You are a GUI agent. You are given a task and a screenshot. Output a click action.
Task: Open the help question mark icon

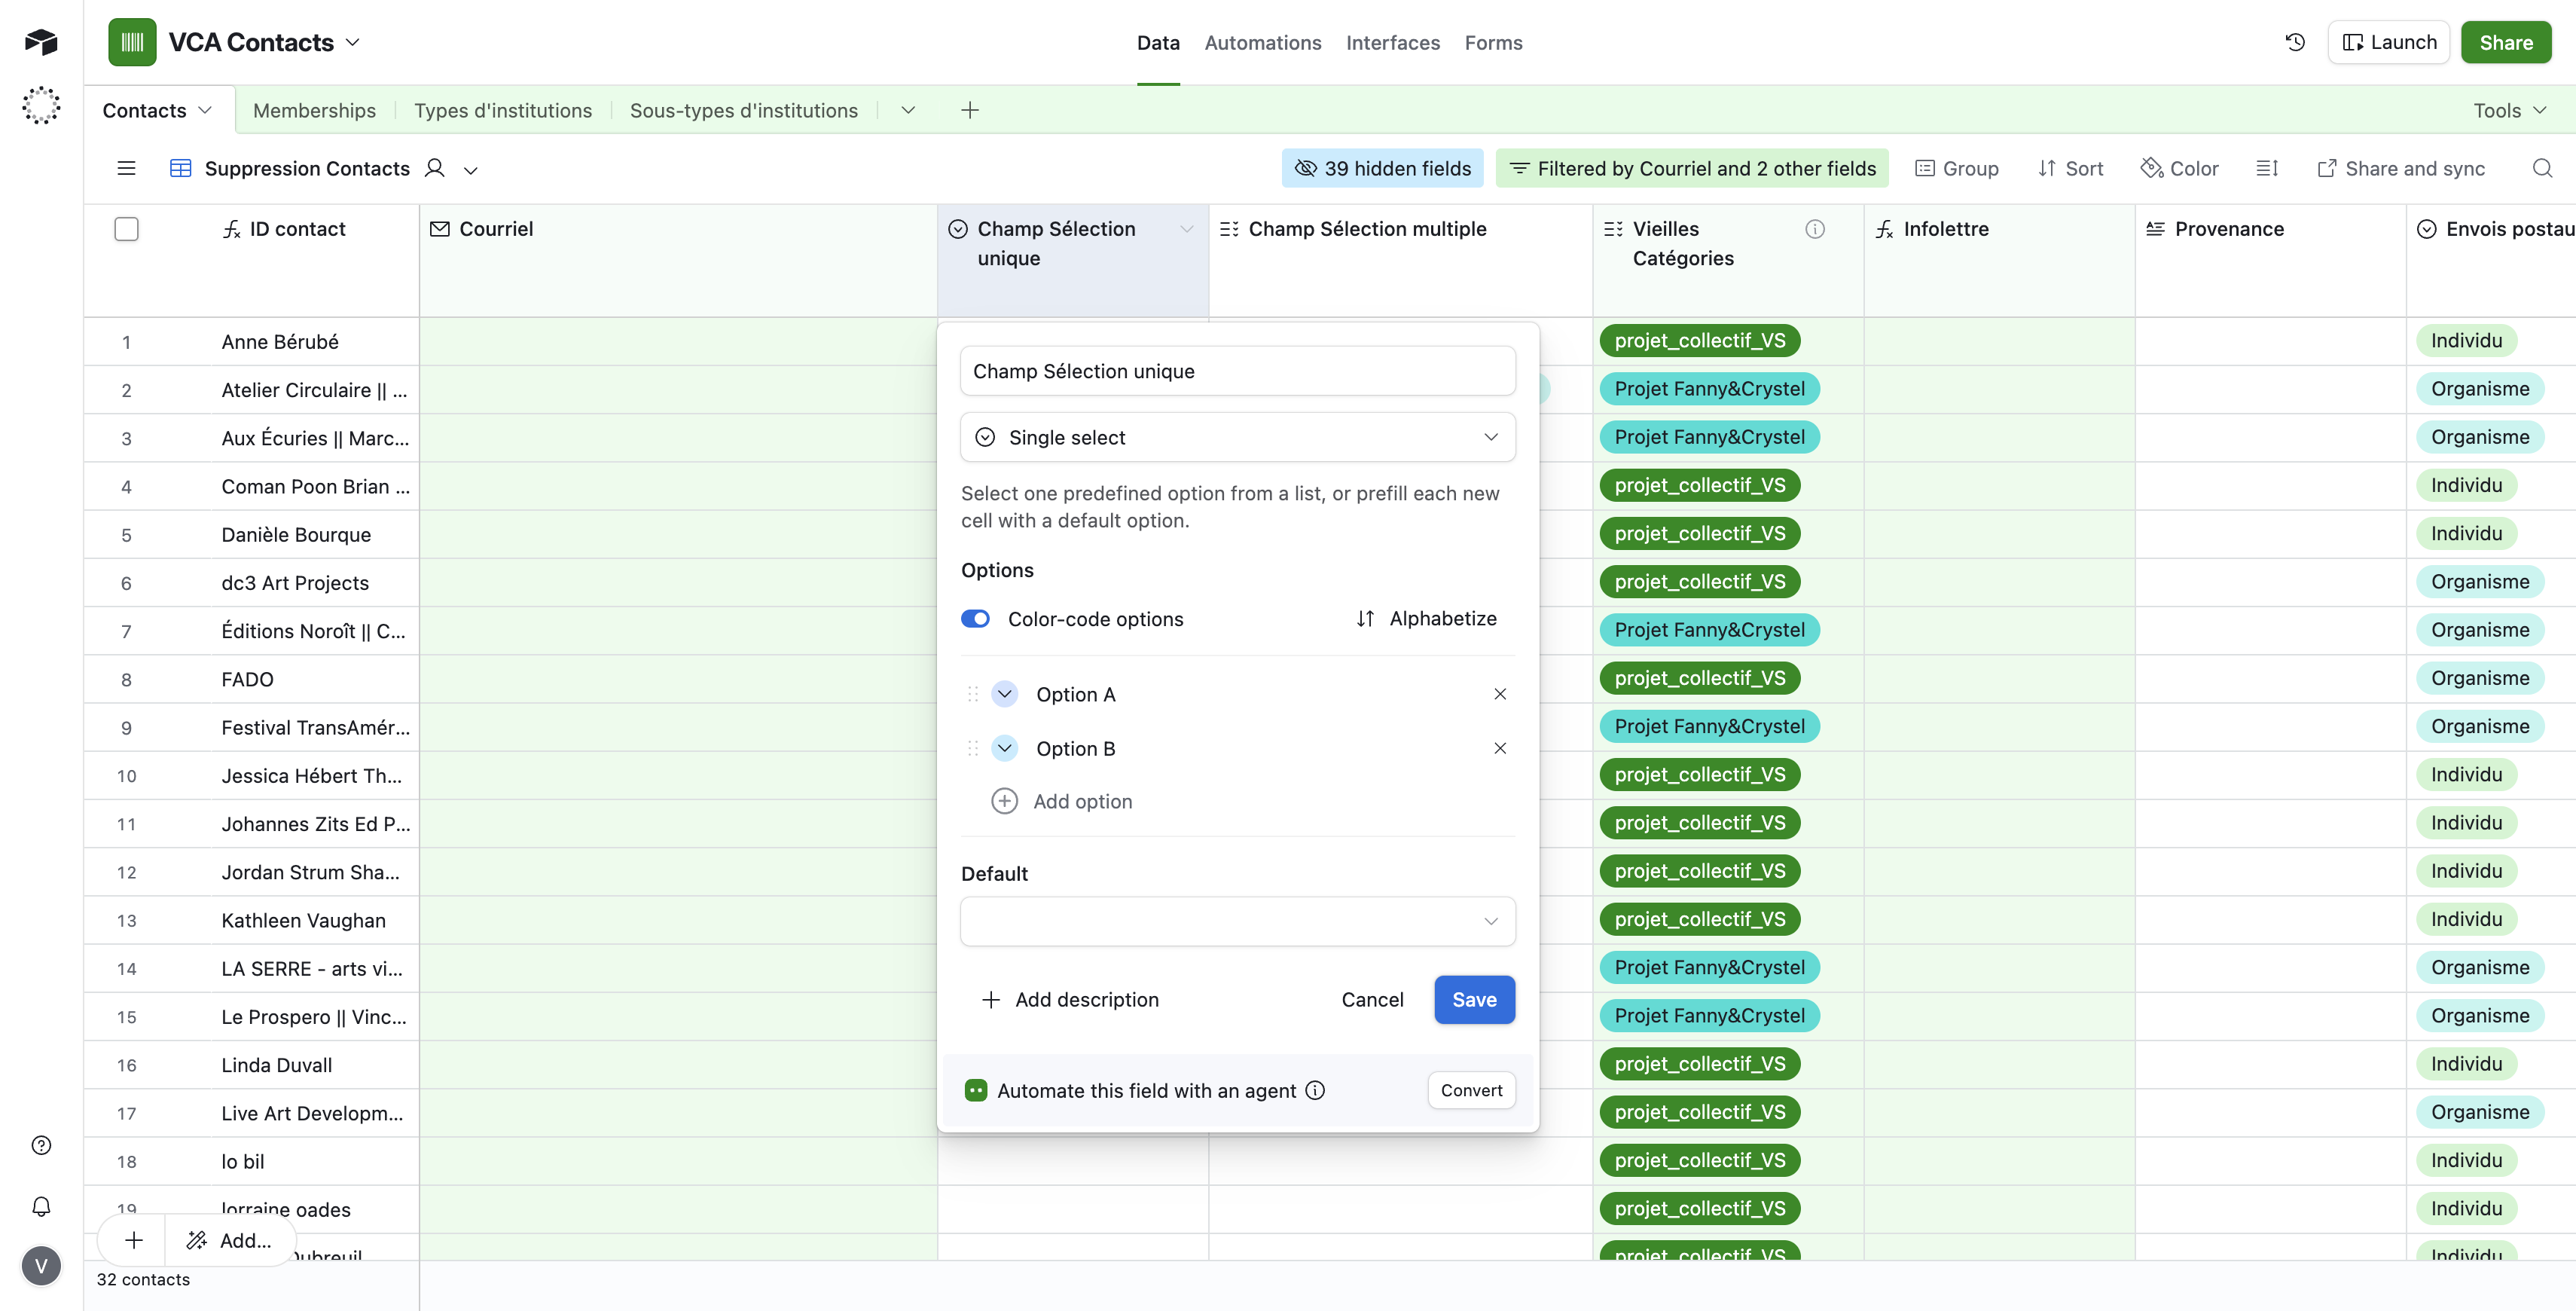(41, 1145)
